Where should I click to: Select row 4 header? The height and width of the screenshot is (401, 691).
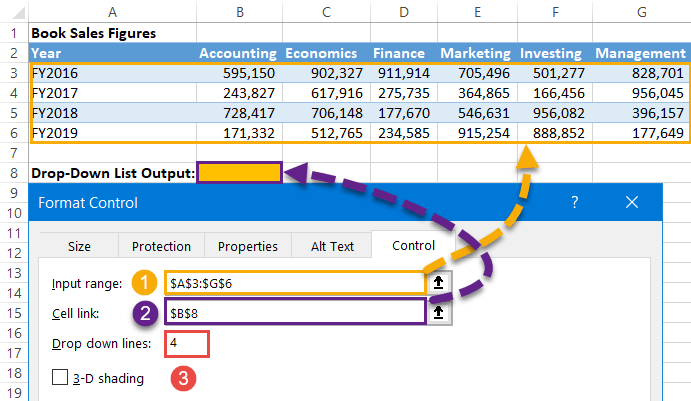[14, 93]
